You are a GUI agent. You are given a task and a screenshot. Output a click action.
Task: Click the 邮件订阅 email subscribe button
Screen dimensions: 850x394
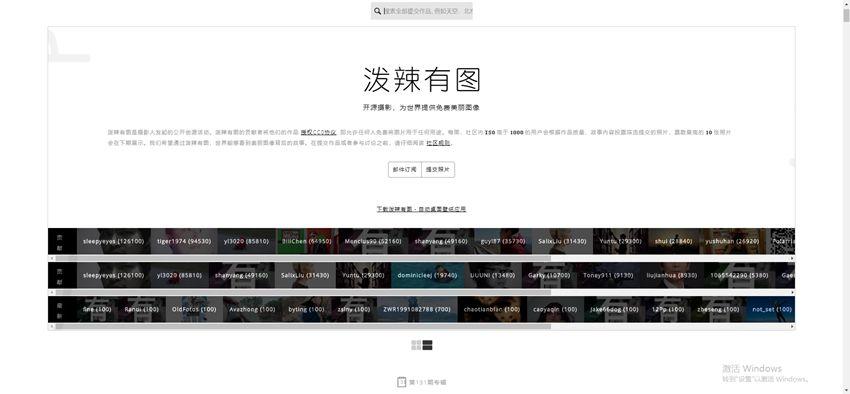[x=404, y=170]
